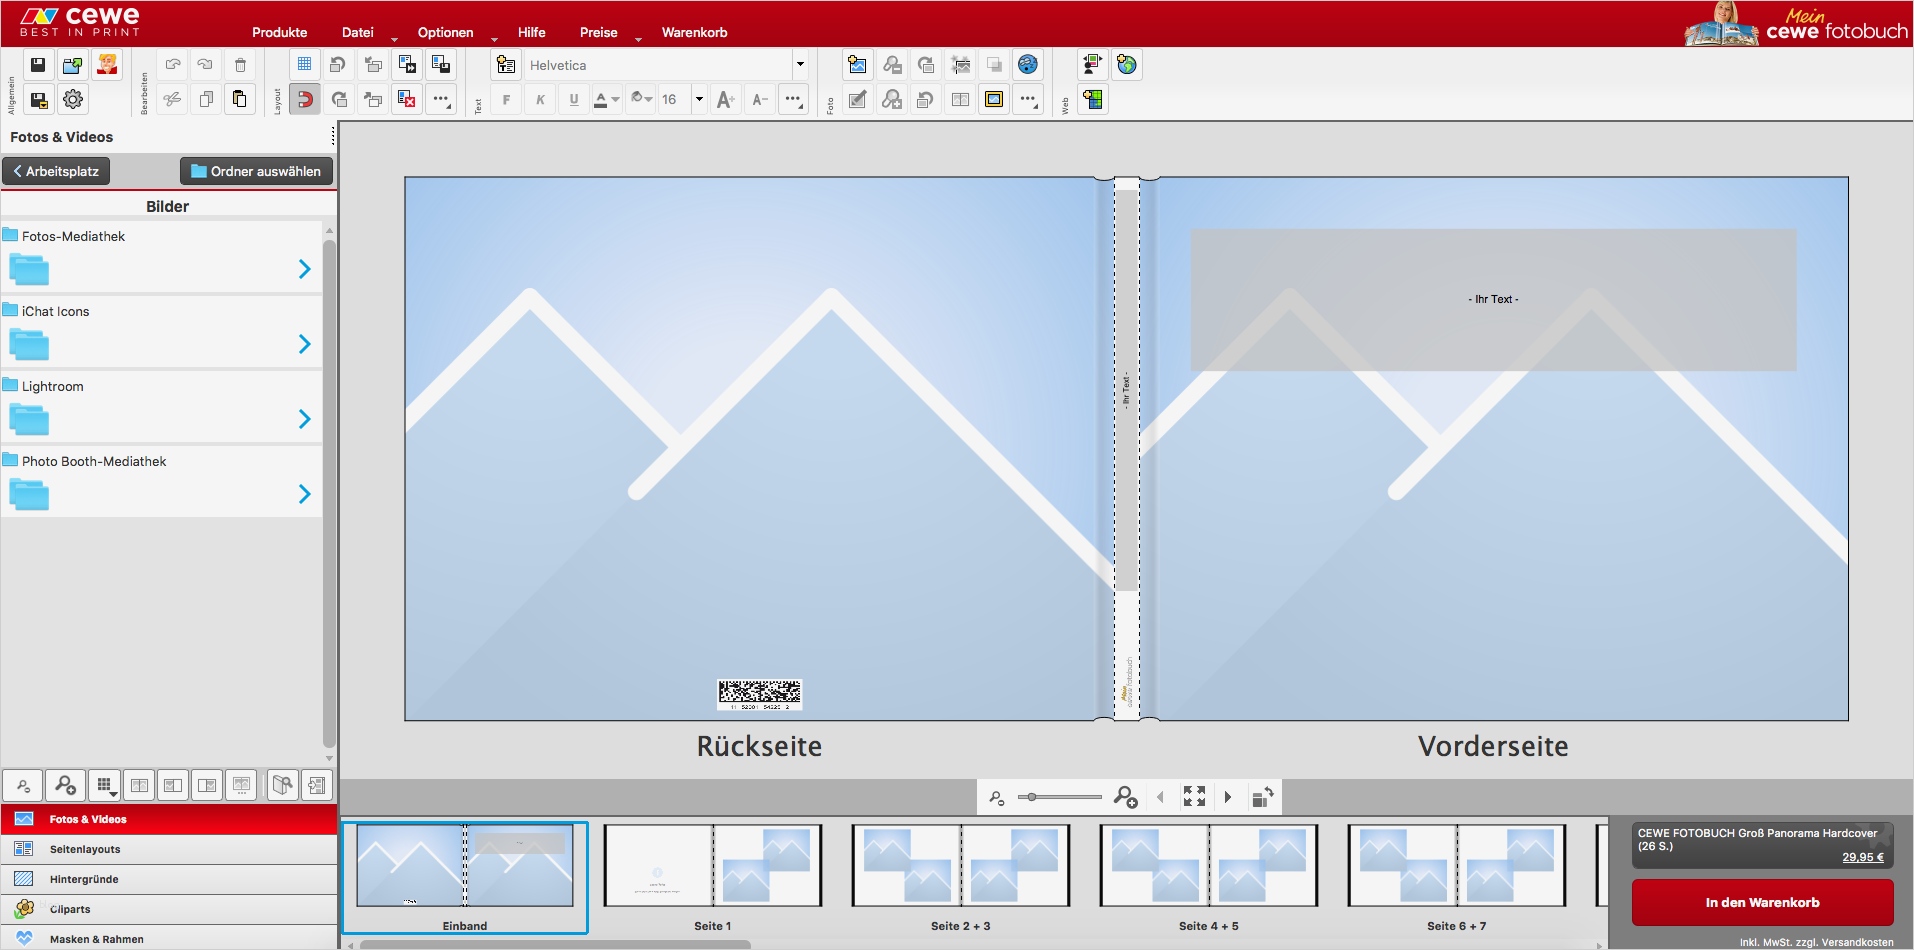Click the globe icon in the Web group
The width and height of the screenshot is (1914, 950).
pos(1127,65)
